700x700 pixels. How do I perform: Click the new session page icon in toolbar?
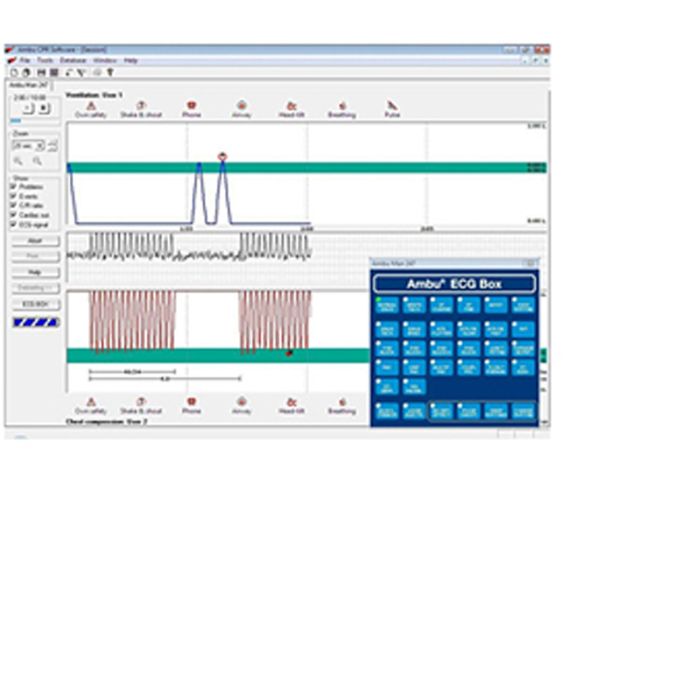click(14, 72)
